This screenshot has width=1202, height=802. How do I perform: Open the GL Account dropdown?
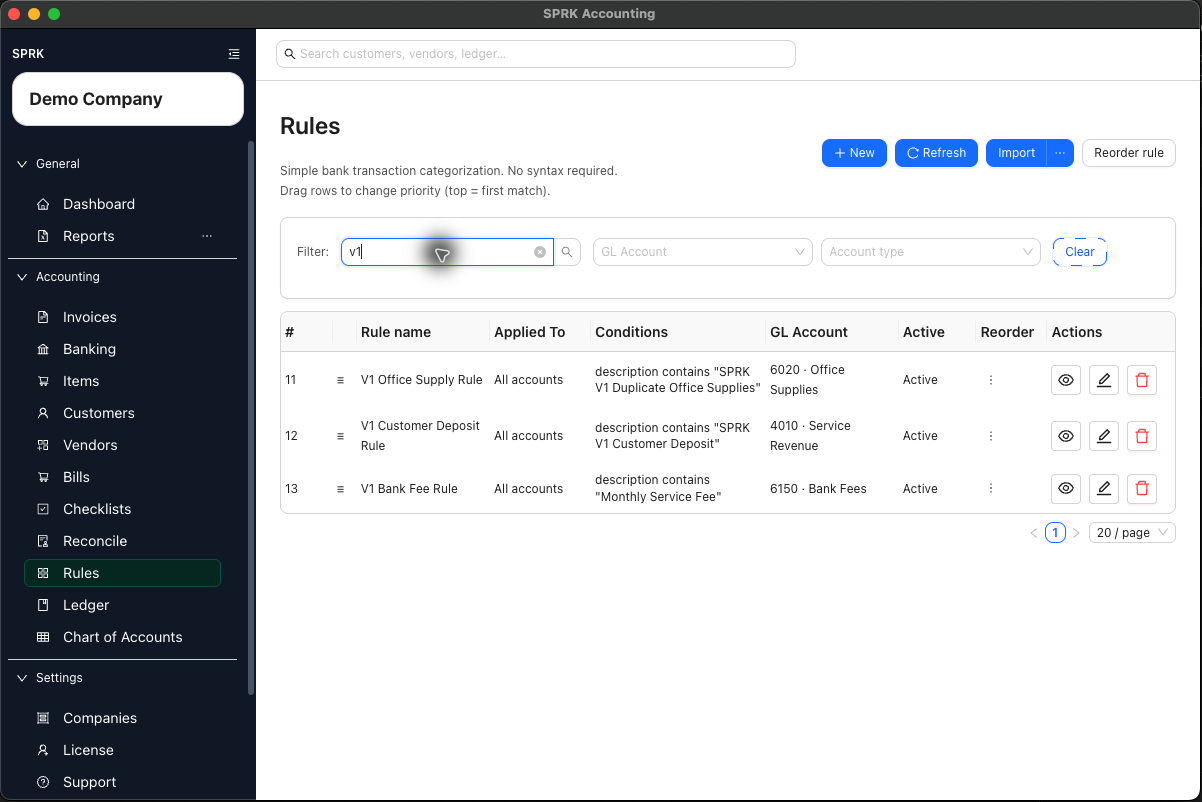click(x=702, y=252)
